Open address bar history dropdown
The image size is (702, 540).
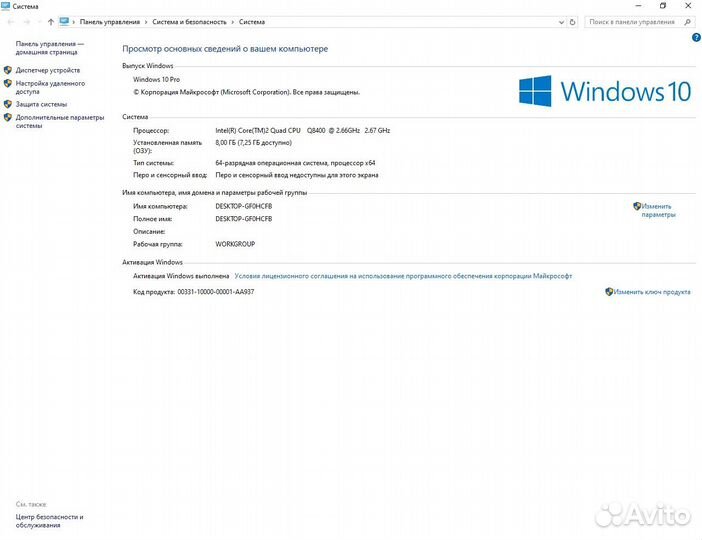click(x=561, y=22)
